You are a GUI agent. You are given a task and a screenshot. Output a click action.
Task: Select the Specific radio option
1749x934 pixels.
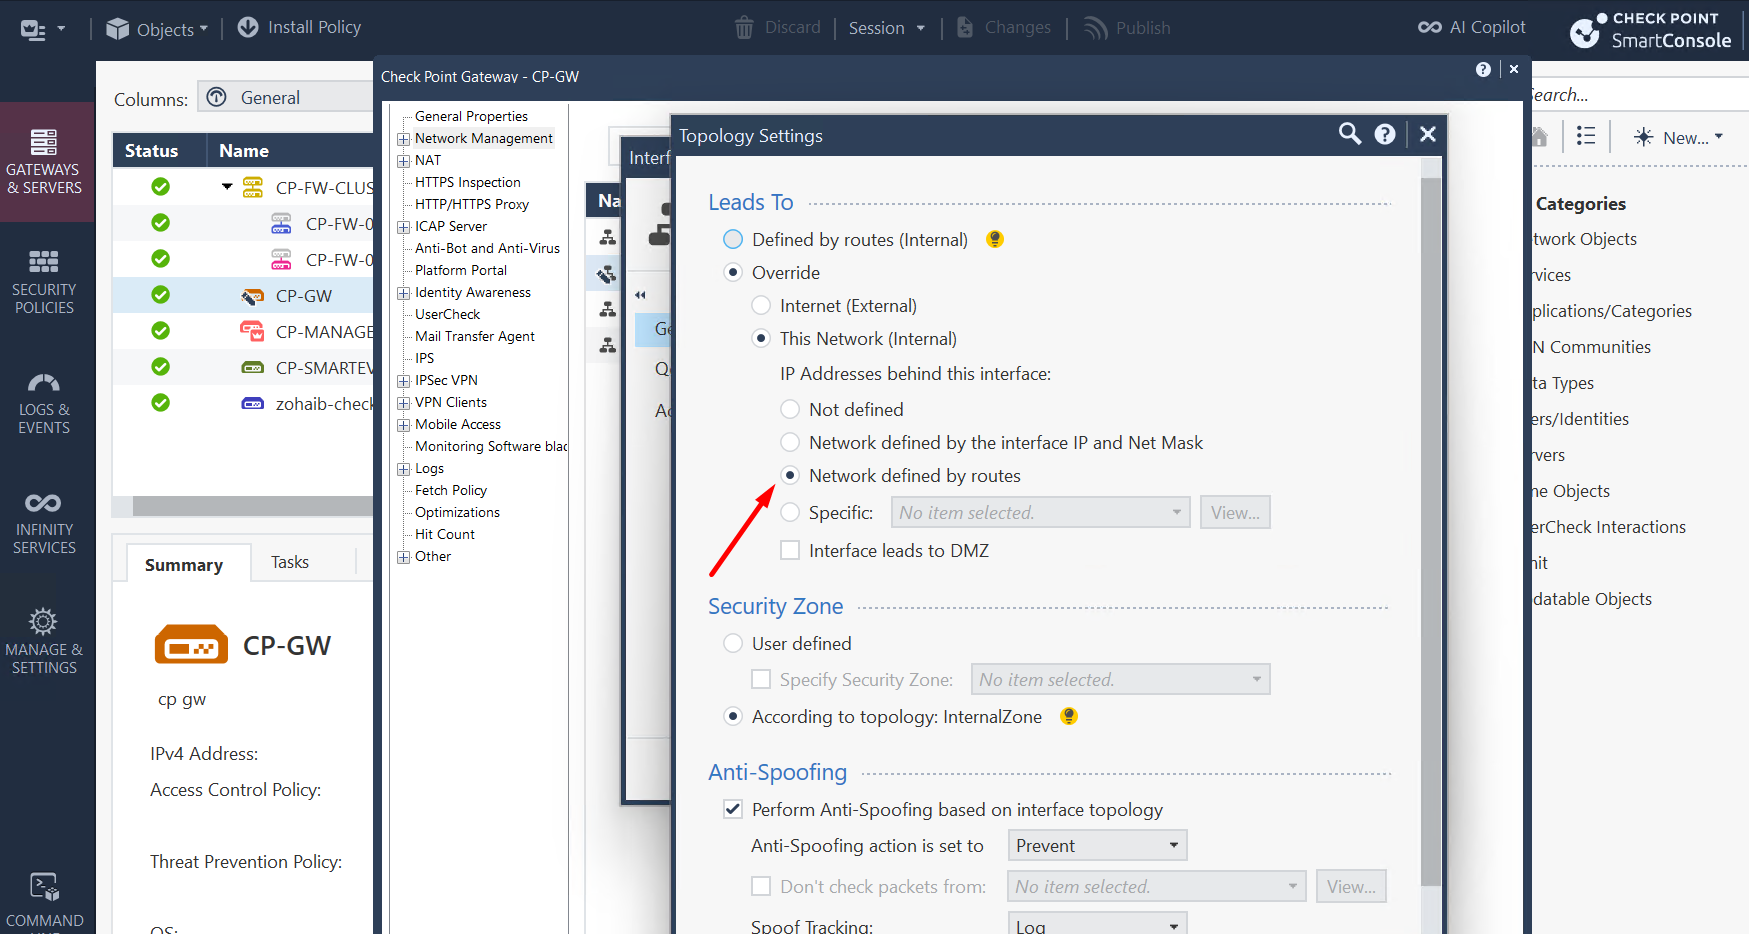point(790,512)
